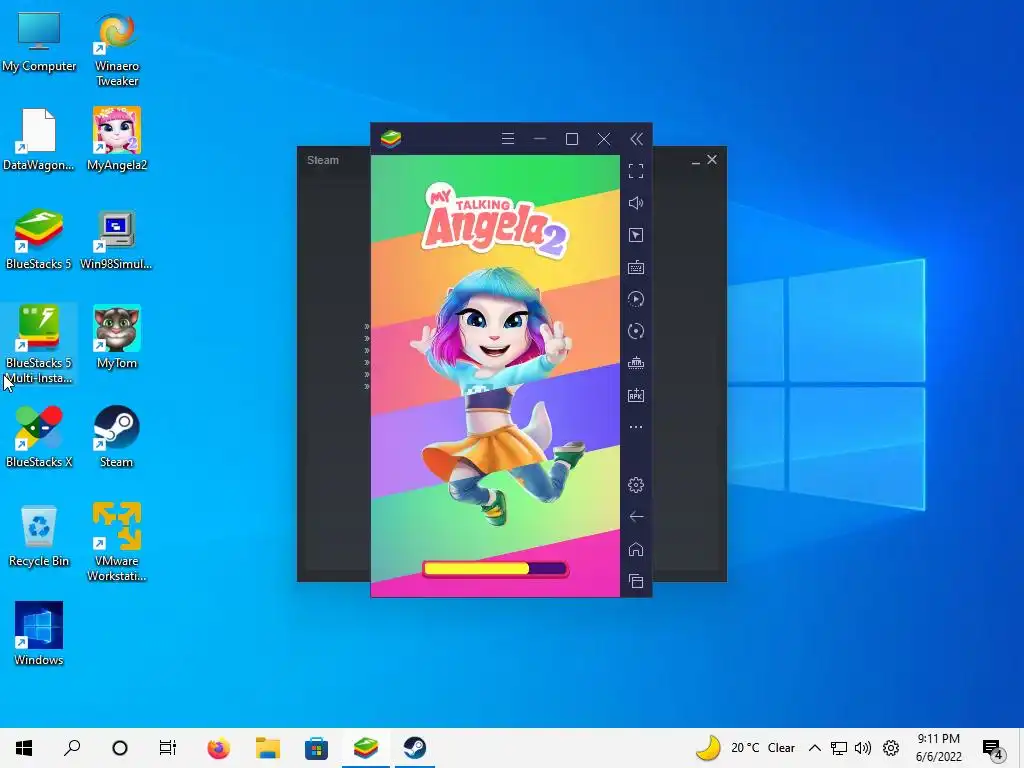Open Cortana circle on taskbar
This screenshot has width=1024, height=768.
(120, 748)
